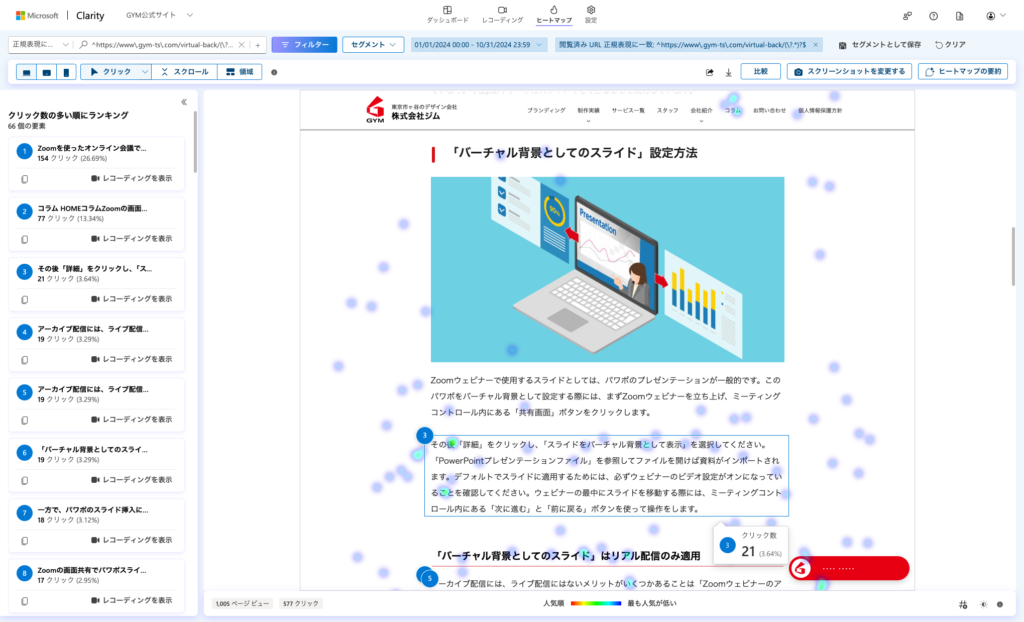Show recordings for ranking item 8
1024x622 pixels.
pos(131,600)
